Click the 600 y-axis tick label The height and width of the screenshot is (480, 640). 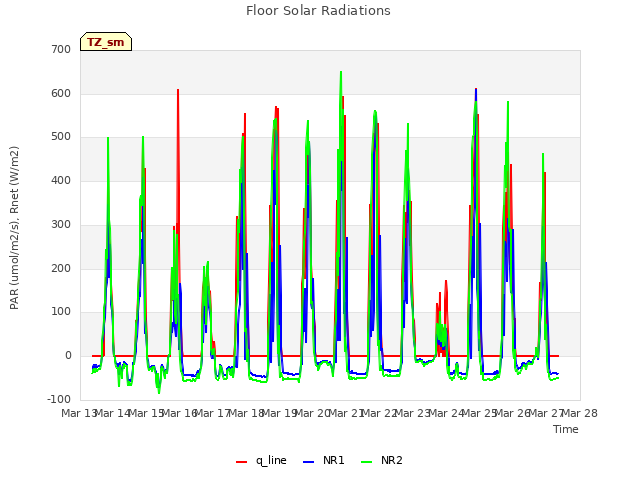point(61,93)
